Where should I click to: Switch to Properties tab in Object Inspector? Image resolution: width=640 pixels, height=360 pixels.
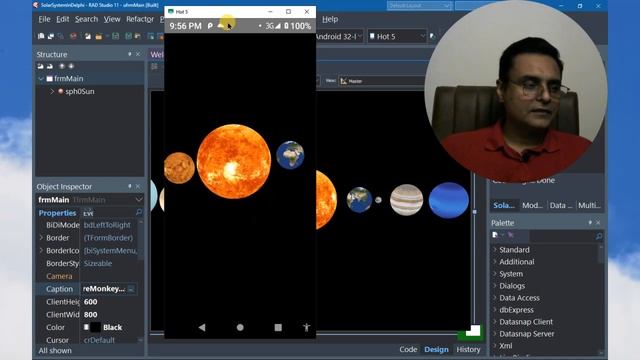pos(57,213)
